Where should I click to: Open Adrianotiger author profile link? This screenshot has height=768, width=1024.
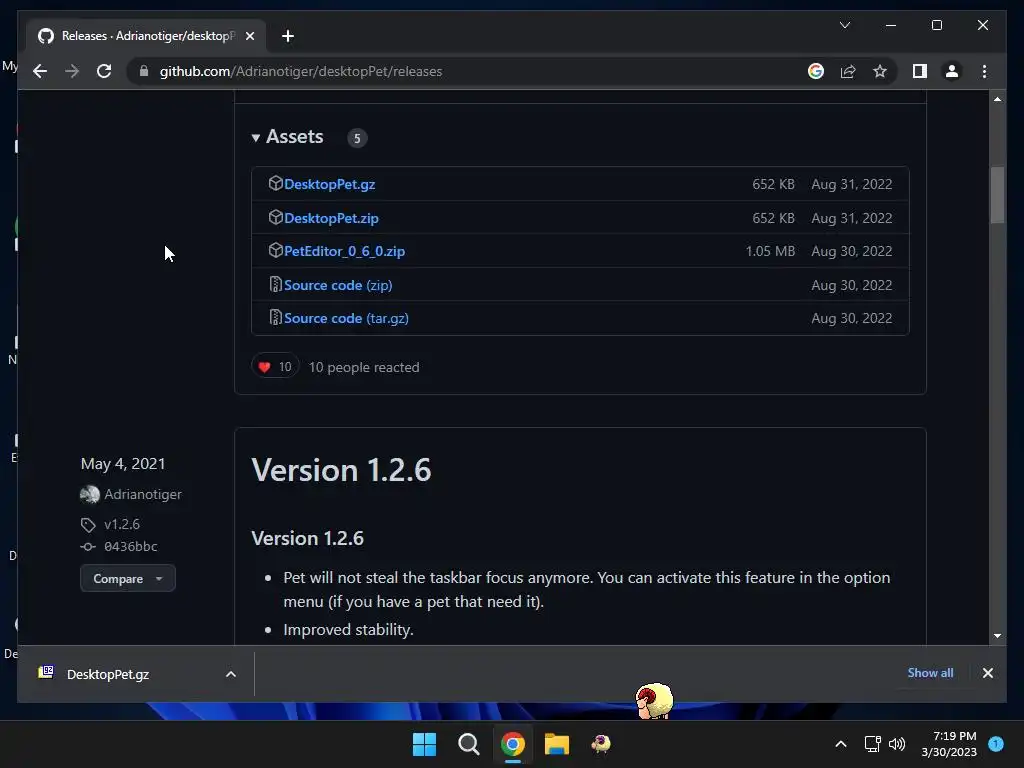coord(143,494)
